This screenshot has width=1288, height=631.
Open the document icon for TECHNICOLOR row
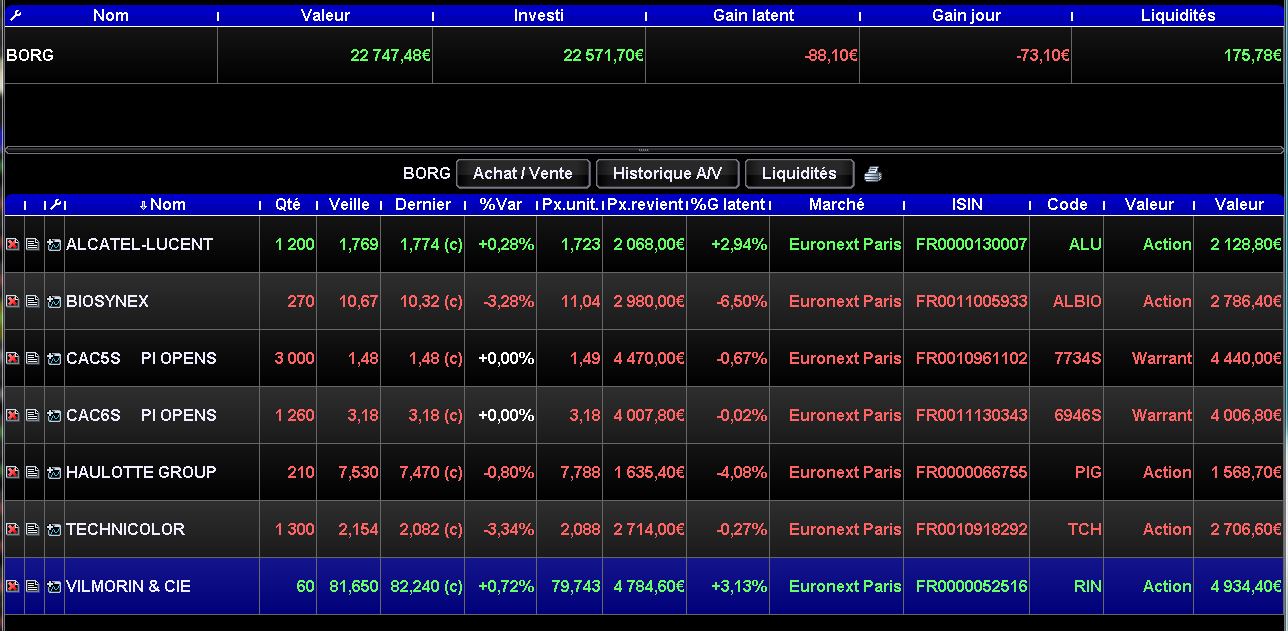point(33,529)
